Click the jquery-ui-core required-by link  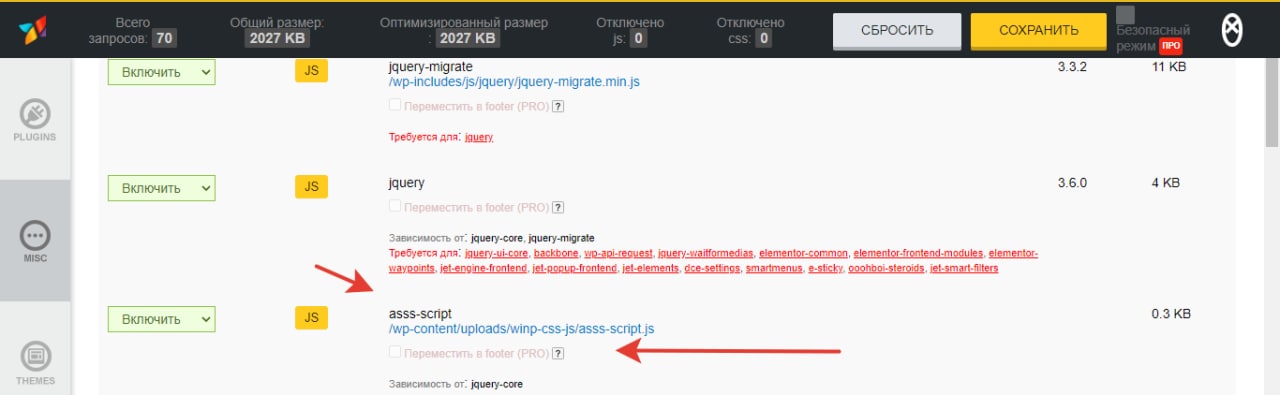(x=496, y=253)
